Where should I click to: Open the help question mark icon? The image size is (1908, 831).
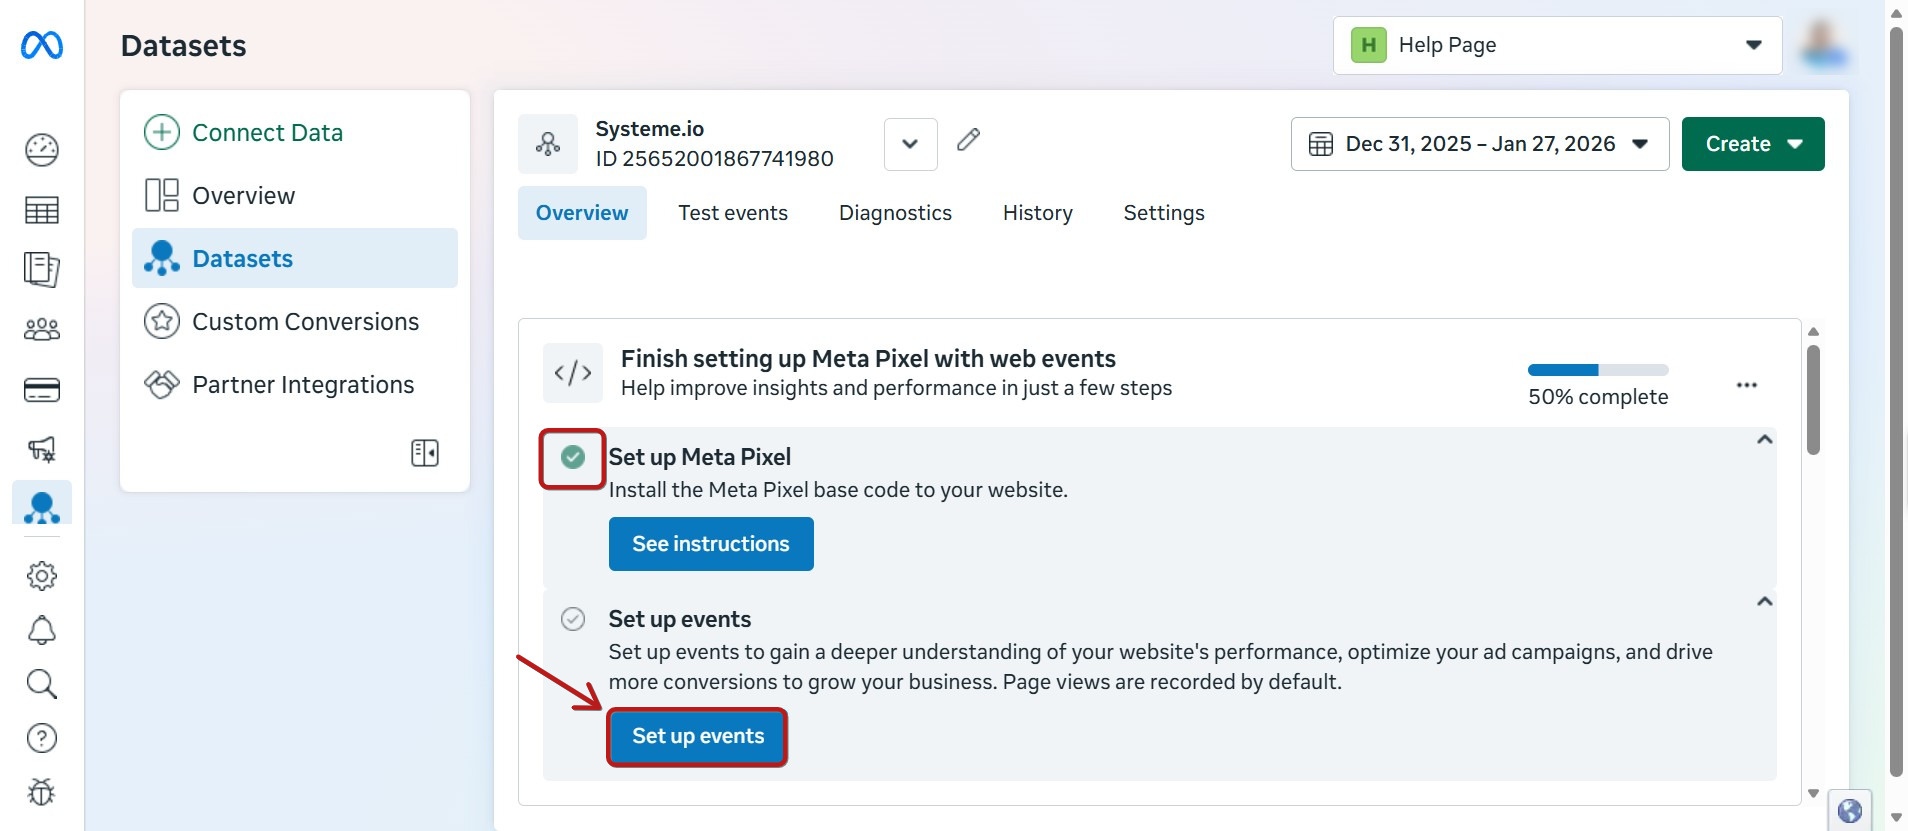pyautogui.click(x=42, y=738)
